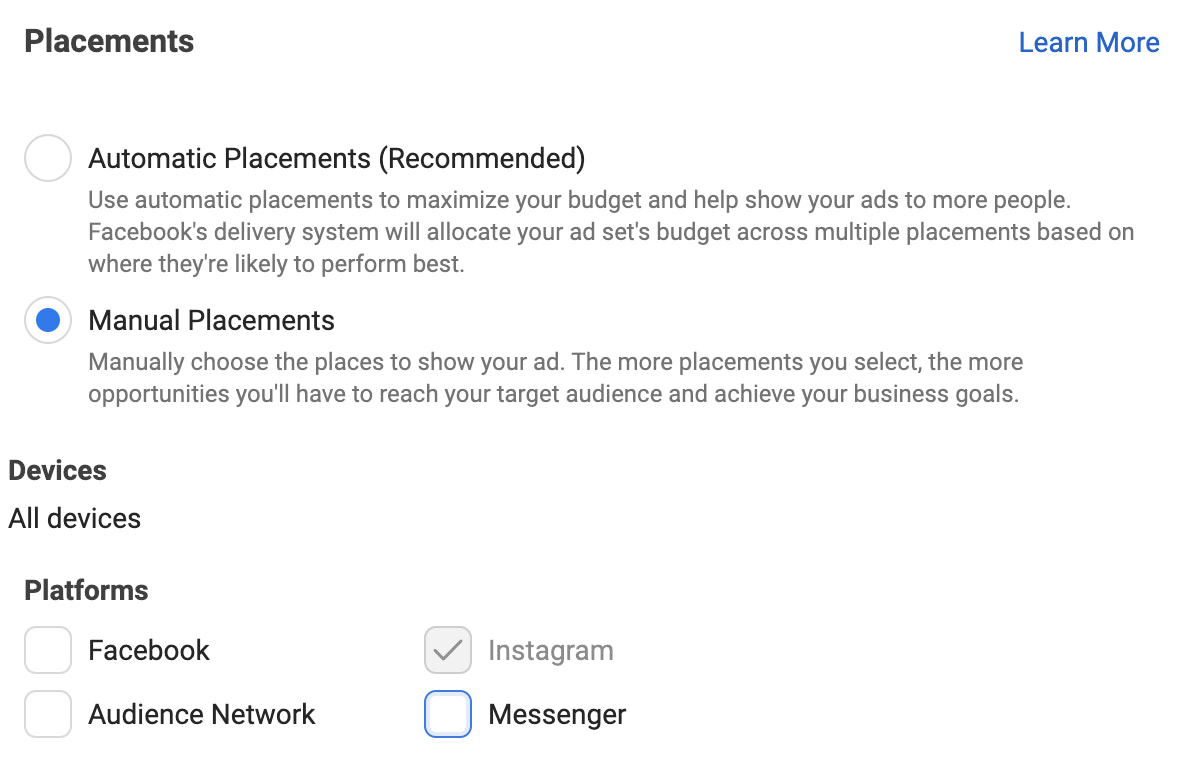This screenshot has height=776, width=1180.
Task: Open the All devices selector
Action: (74, 518)
